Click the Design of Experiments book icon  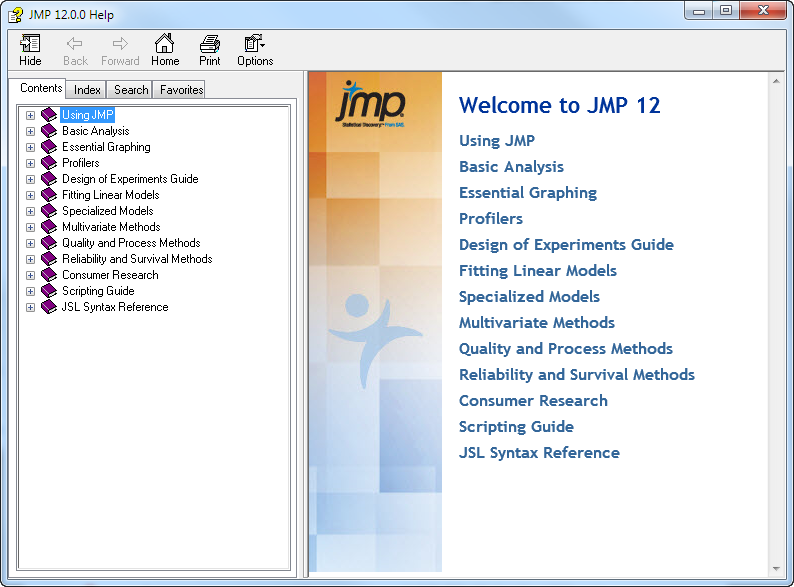point(49,179)
